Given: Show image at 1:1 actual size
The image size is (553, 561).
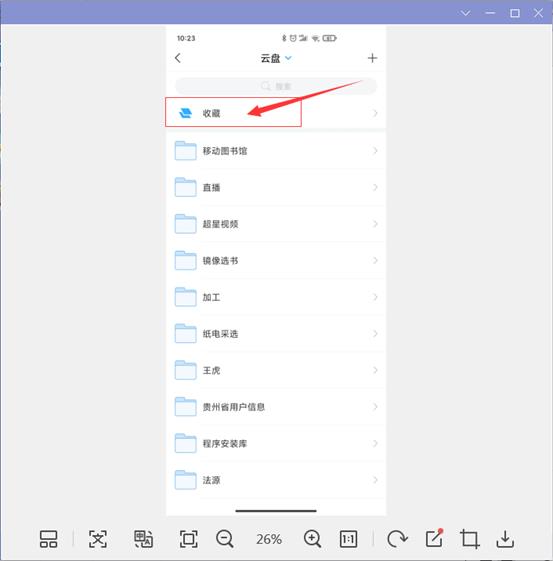Looking at the screenshot, I should [x=348, y=539].
